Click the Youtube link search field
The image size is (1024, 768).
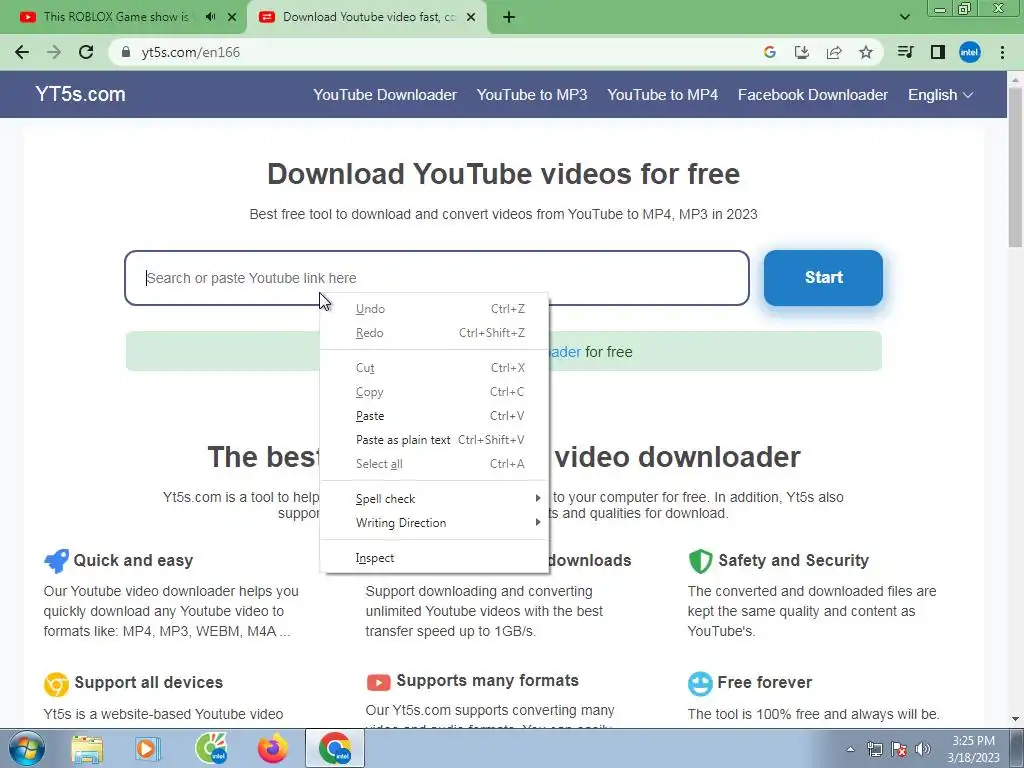(437, 278)
